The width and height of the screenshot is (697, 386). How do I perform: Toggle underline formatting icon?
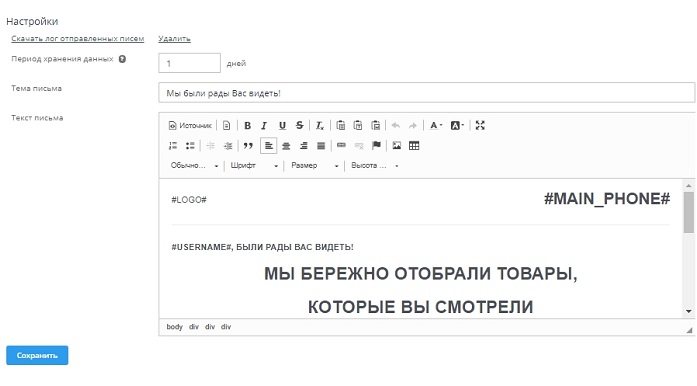coord(282,126)
